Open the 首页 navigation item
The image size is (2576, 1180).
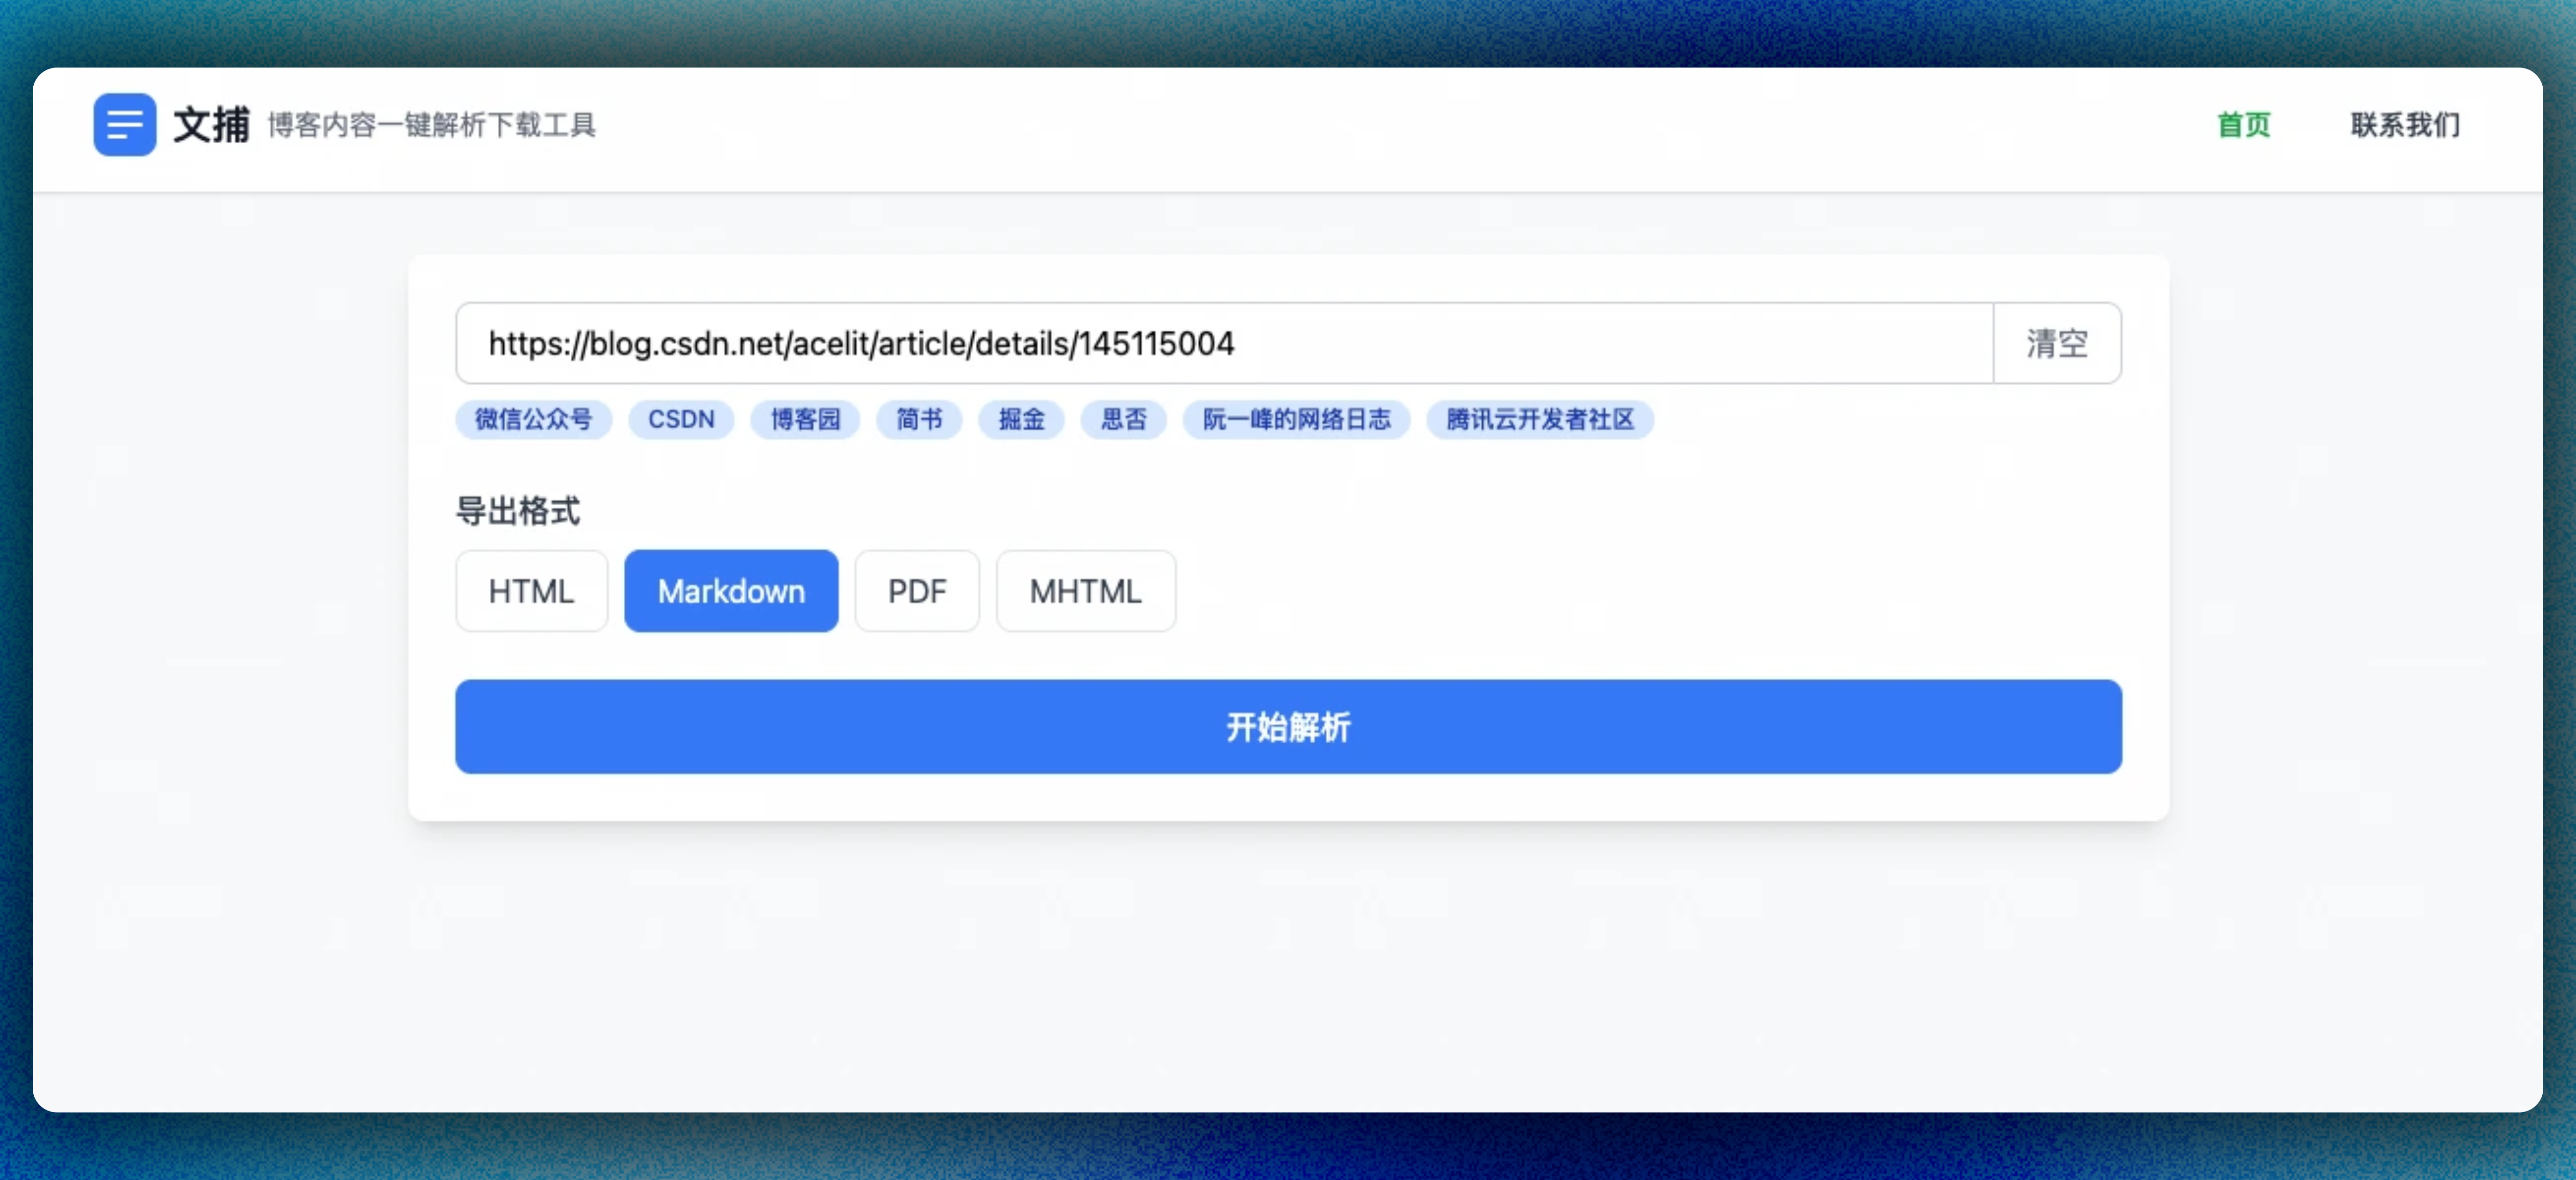tap(2243, 125)
